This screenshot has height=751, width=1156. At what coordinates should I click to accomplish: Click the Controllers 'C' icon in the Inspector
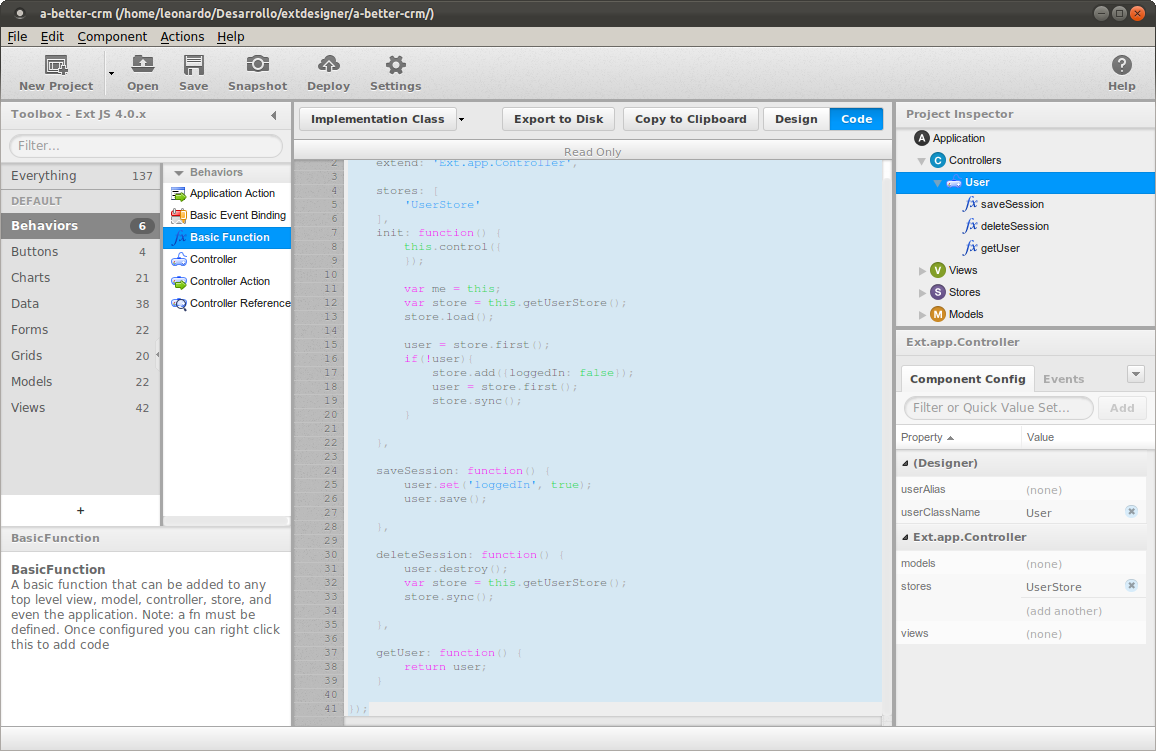coord(938,160)
